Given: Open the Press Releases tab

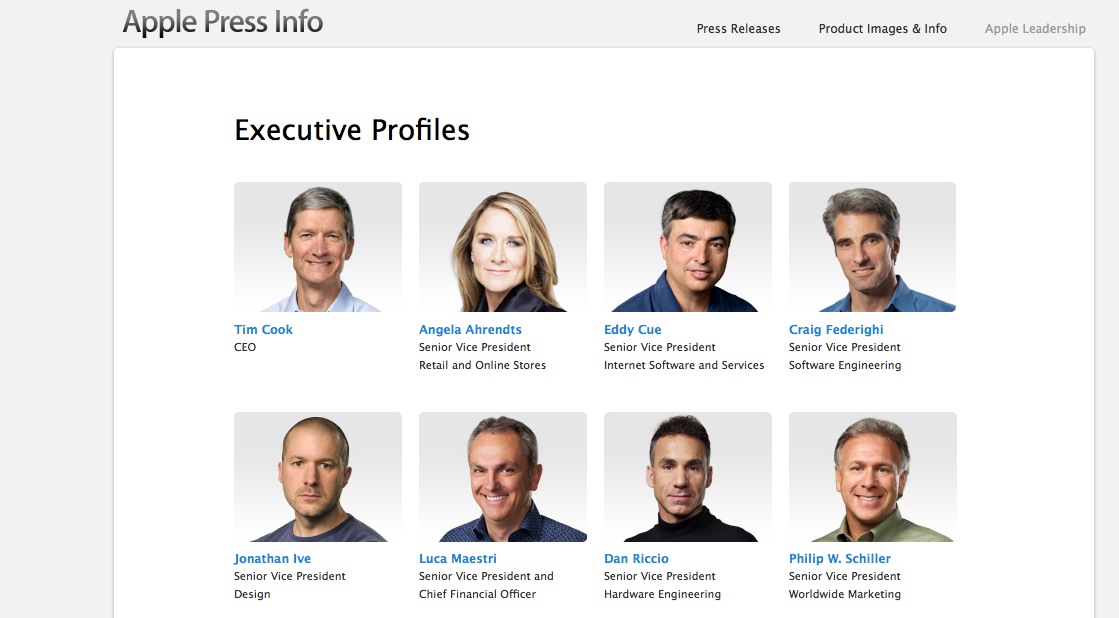Looking at the screenshot, I should click(x=738, y=29).
